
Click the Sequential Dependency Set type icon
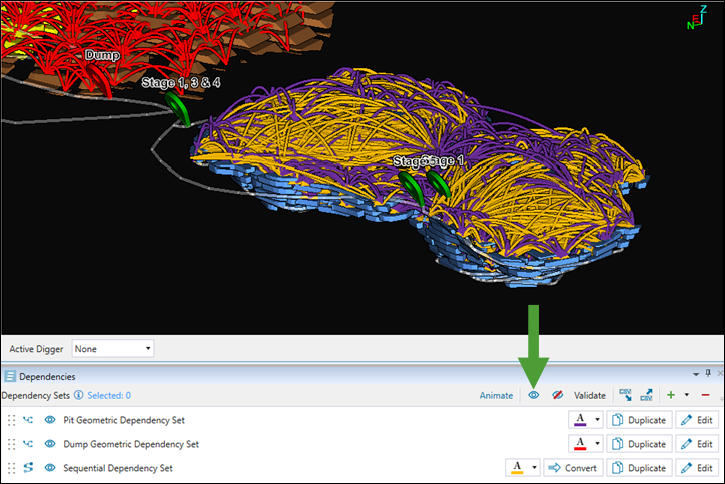coord(28,467)
